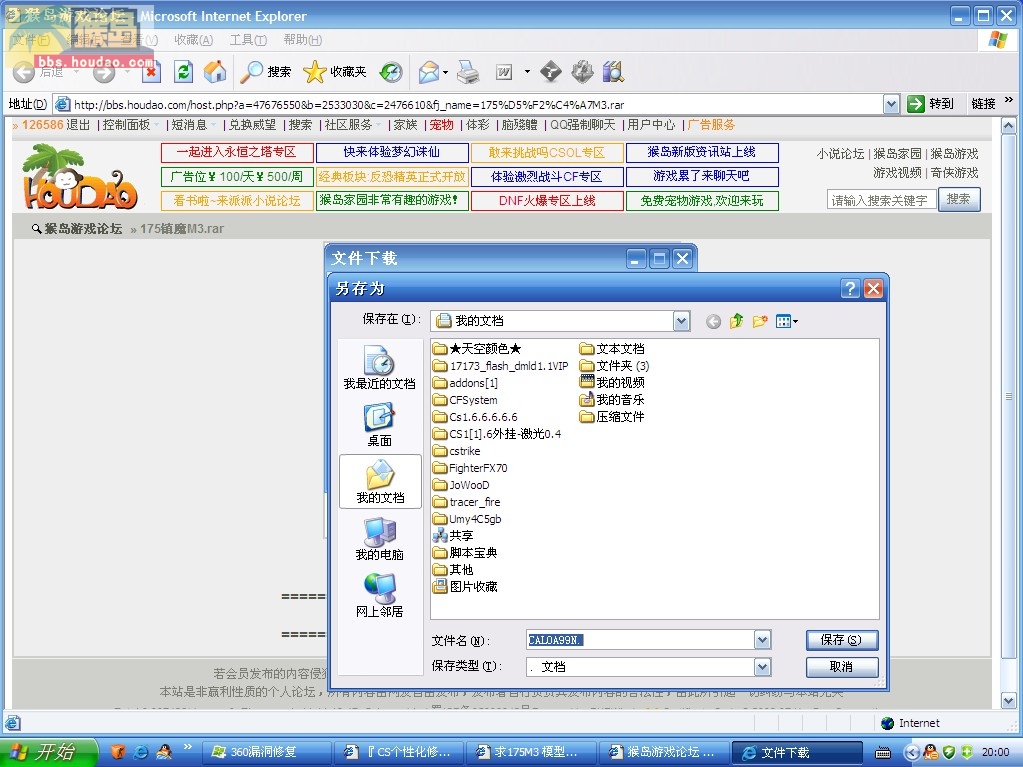Image resolution: width=1023 pixels, height=767 pixels.
Task: Open the 图片收藏 folder
Action: (465, 586)
